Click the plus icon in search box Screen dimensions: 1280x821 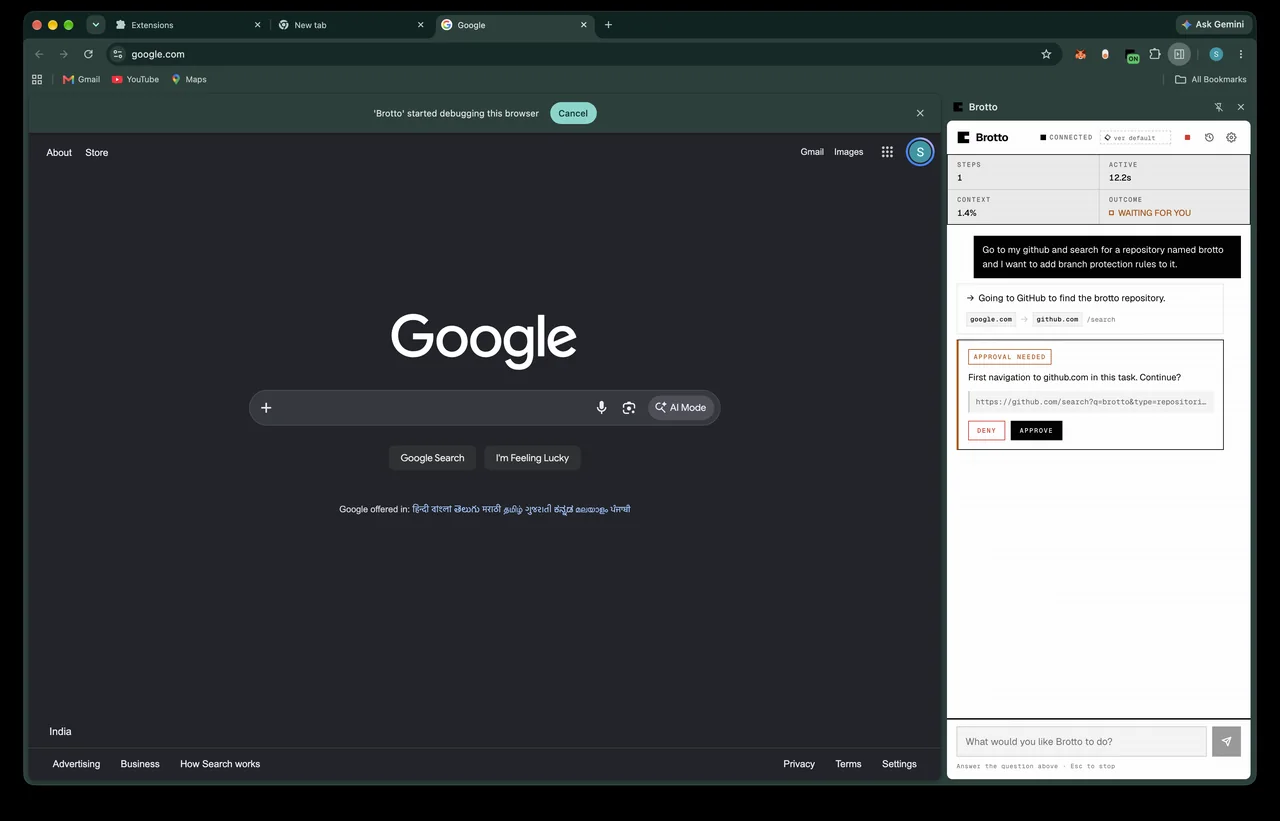(266, 407)
